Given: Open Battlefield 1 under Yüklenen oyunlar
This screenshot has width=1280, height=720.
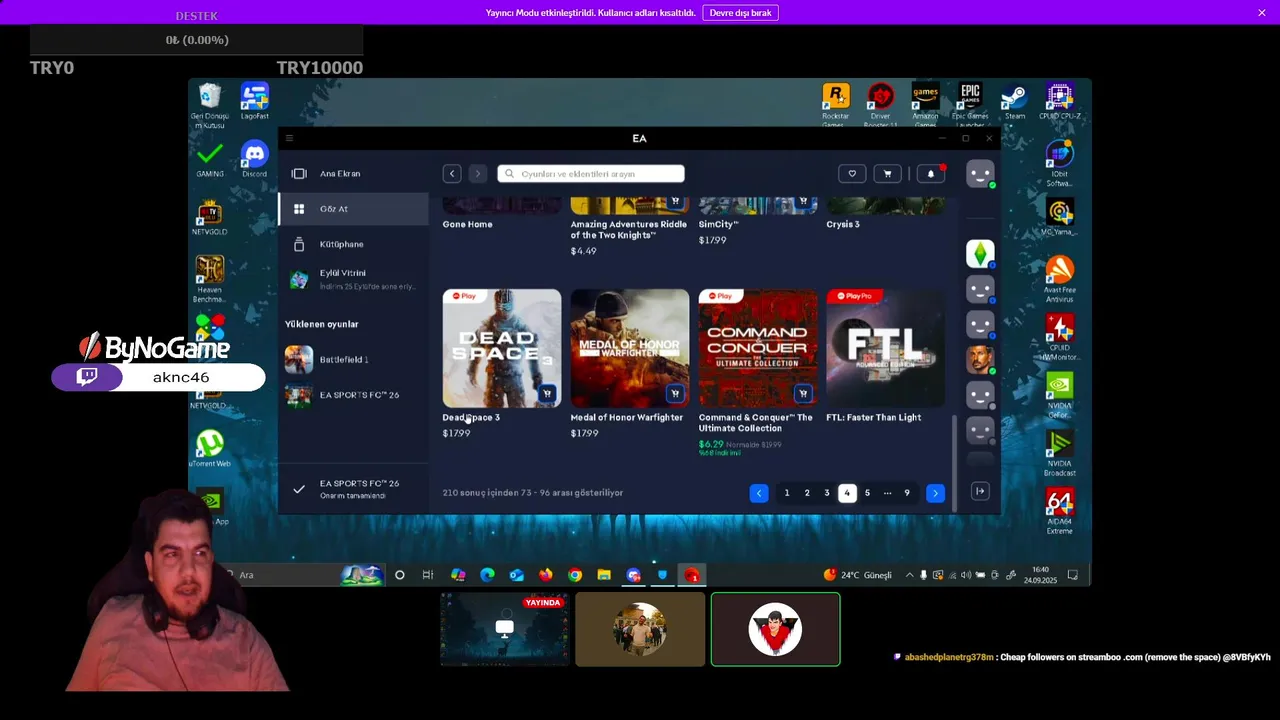Looking at the screenshot, I should 354,359.
